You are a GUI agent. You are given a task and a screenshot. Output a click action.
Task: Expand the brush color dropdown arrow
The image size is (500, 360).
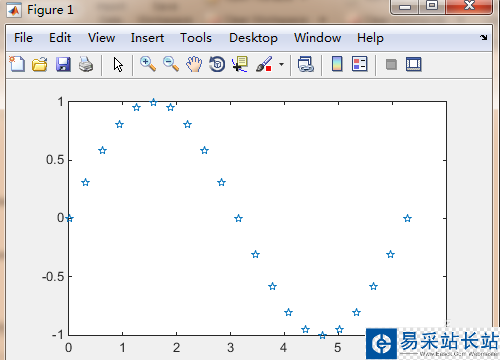point(282,64)
